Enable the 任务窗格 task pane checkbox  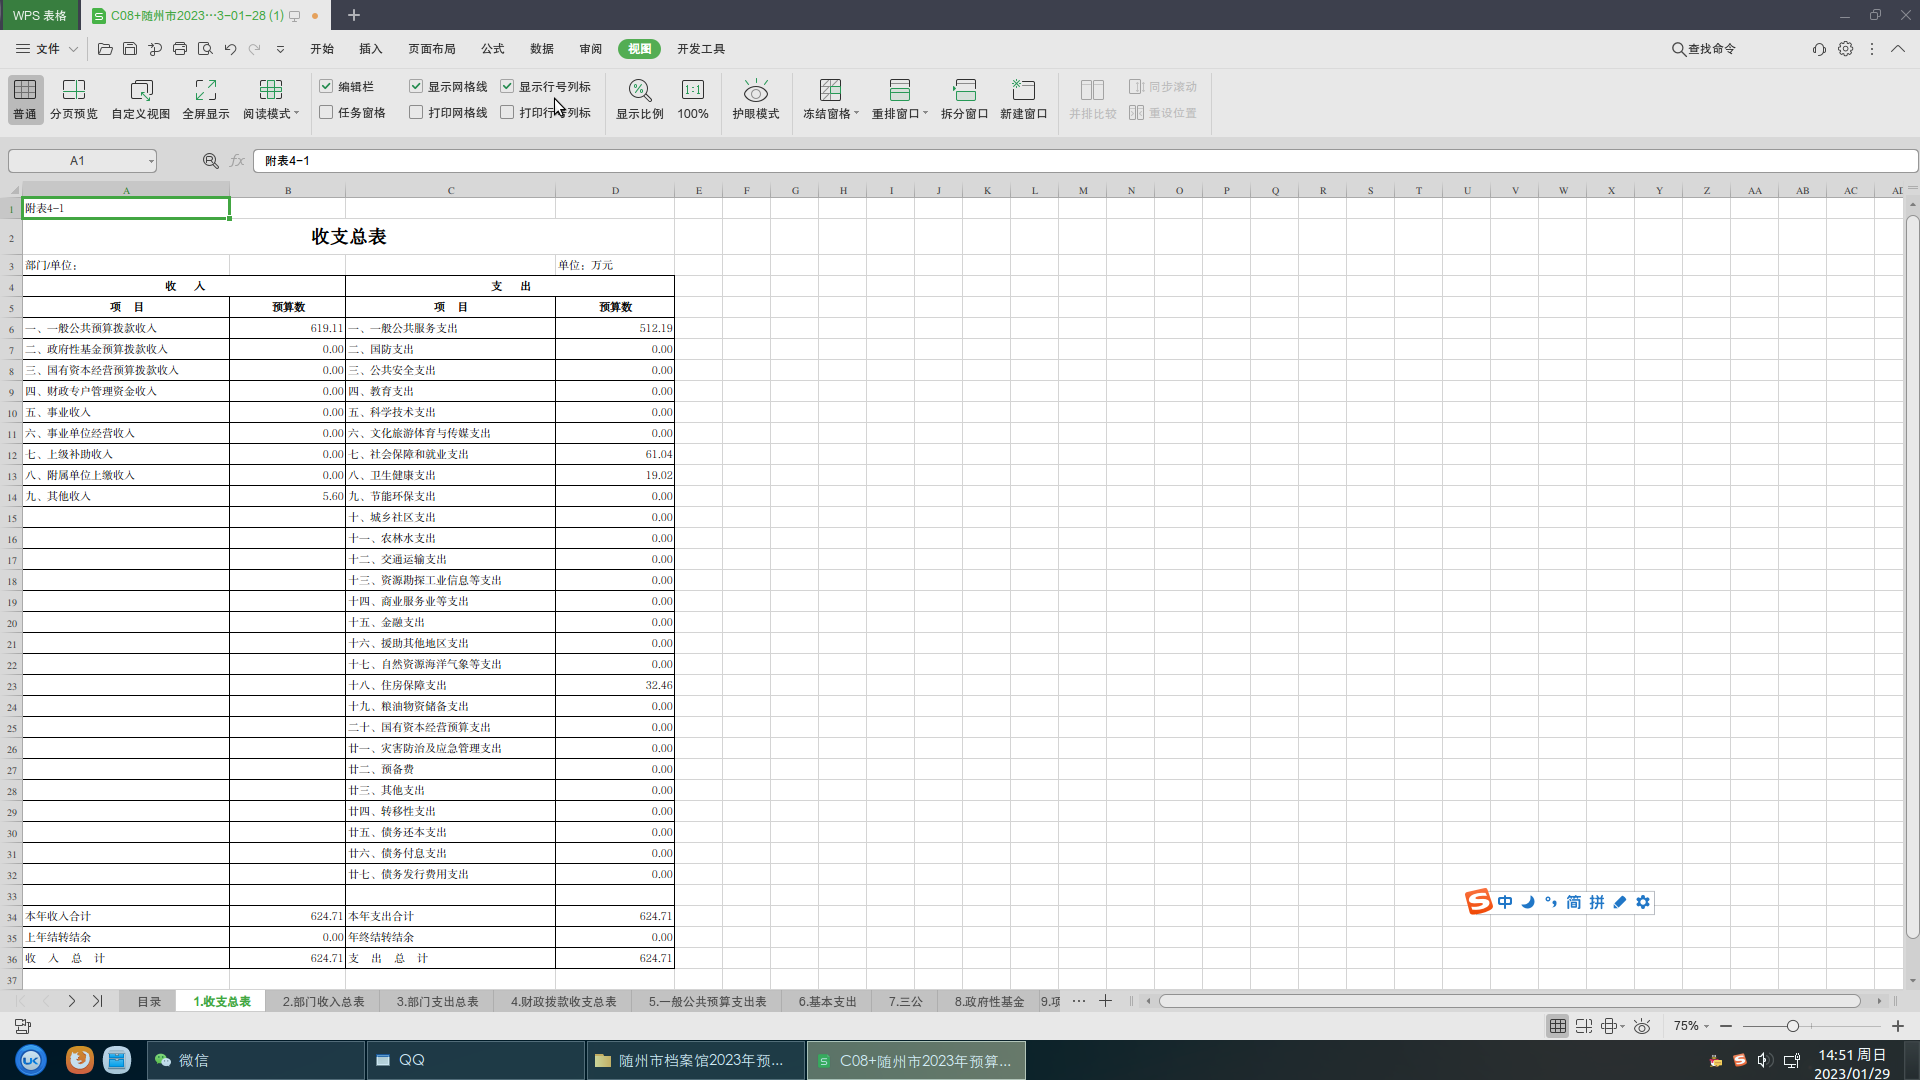coord(326,113)
